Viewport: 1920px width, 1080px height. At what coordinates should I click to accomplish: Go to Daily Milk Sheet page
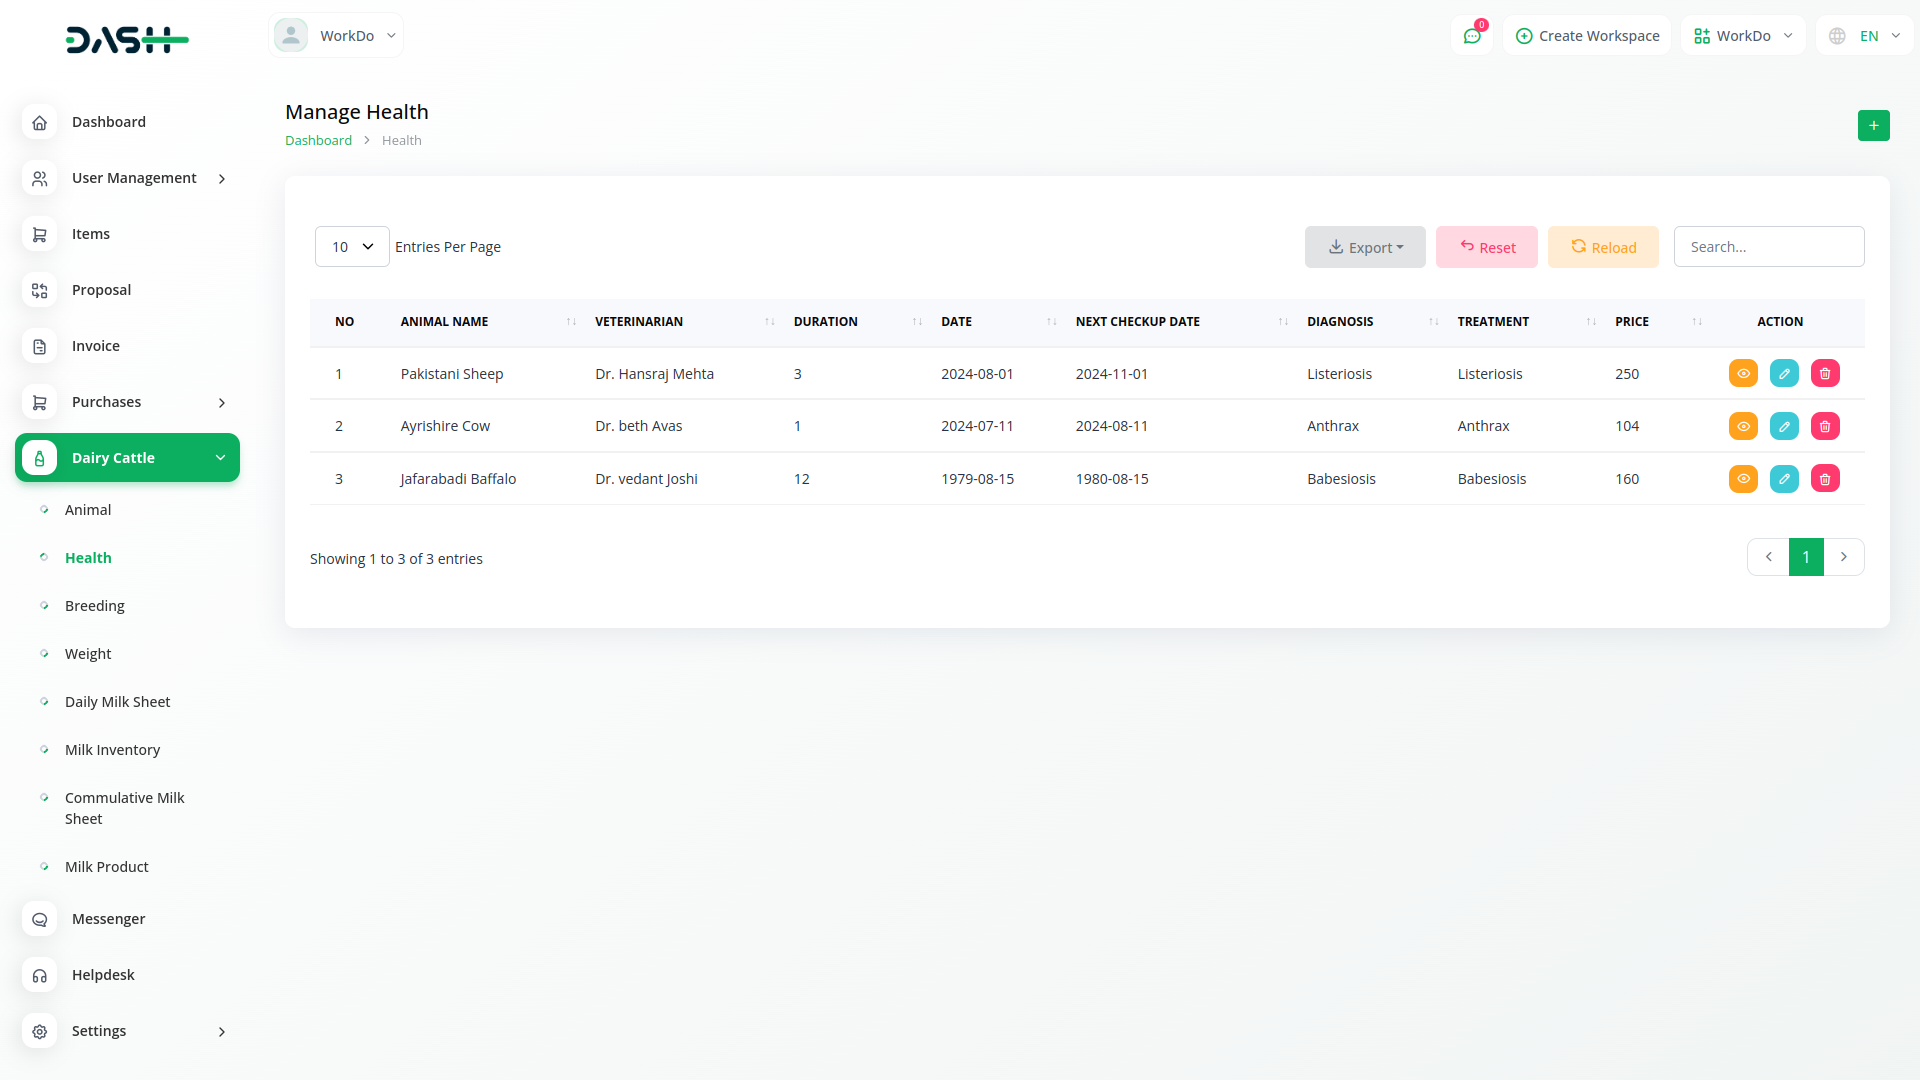[117, 702]
